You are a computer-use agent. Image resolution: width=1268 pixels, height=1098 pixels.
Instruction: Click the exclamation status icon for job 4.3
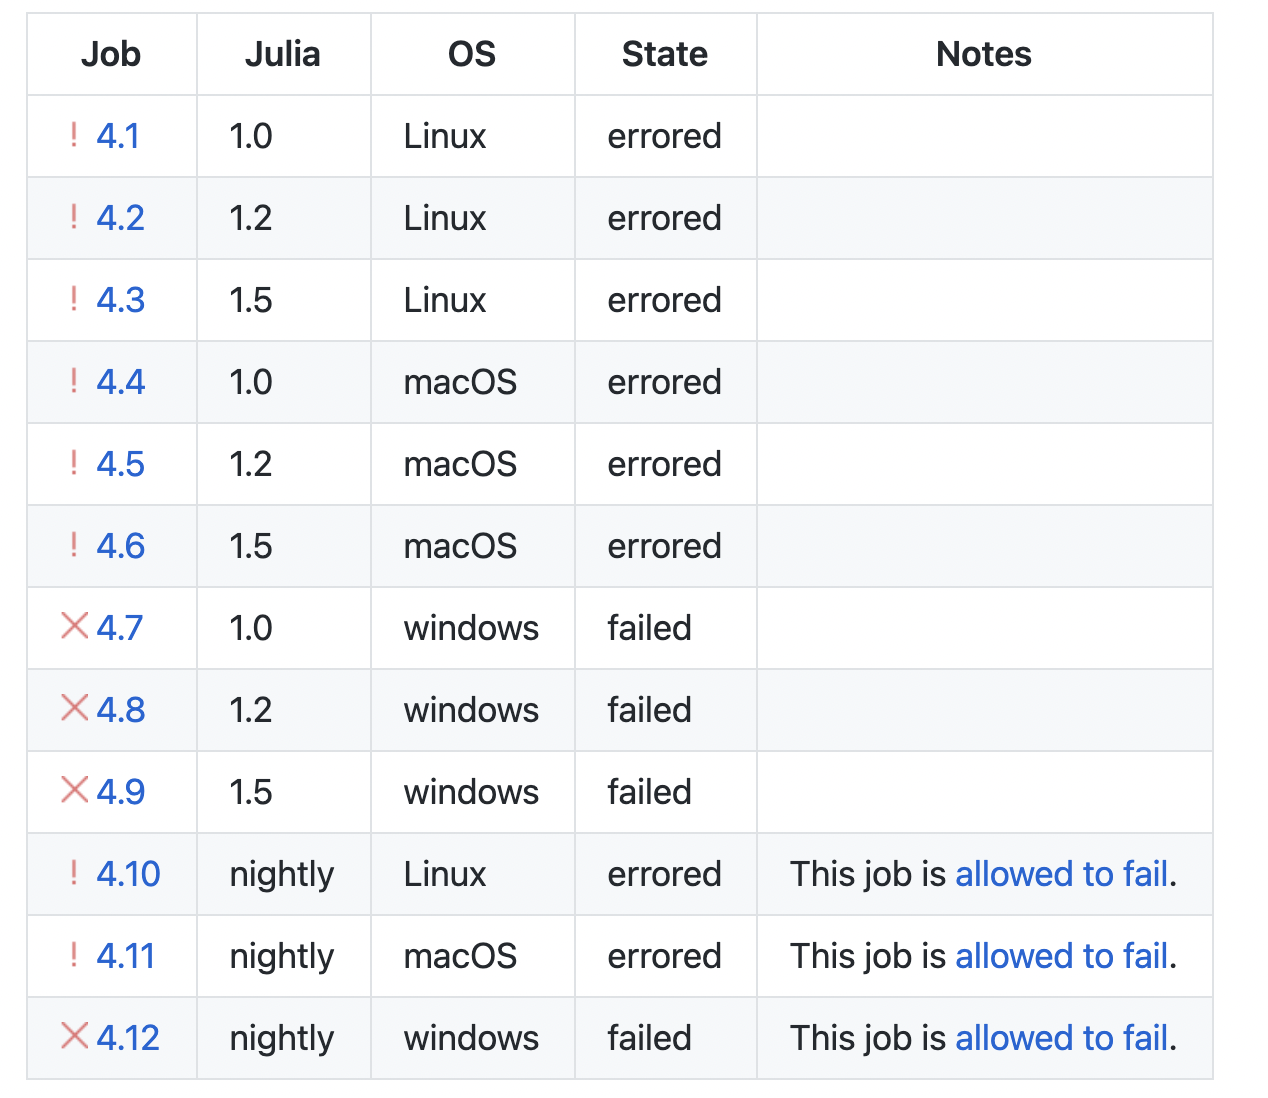[74, 299]
